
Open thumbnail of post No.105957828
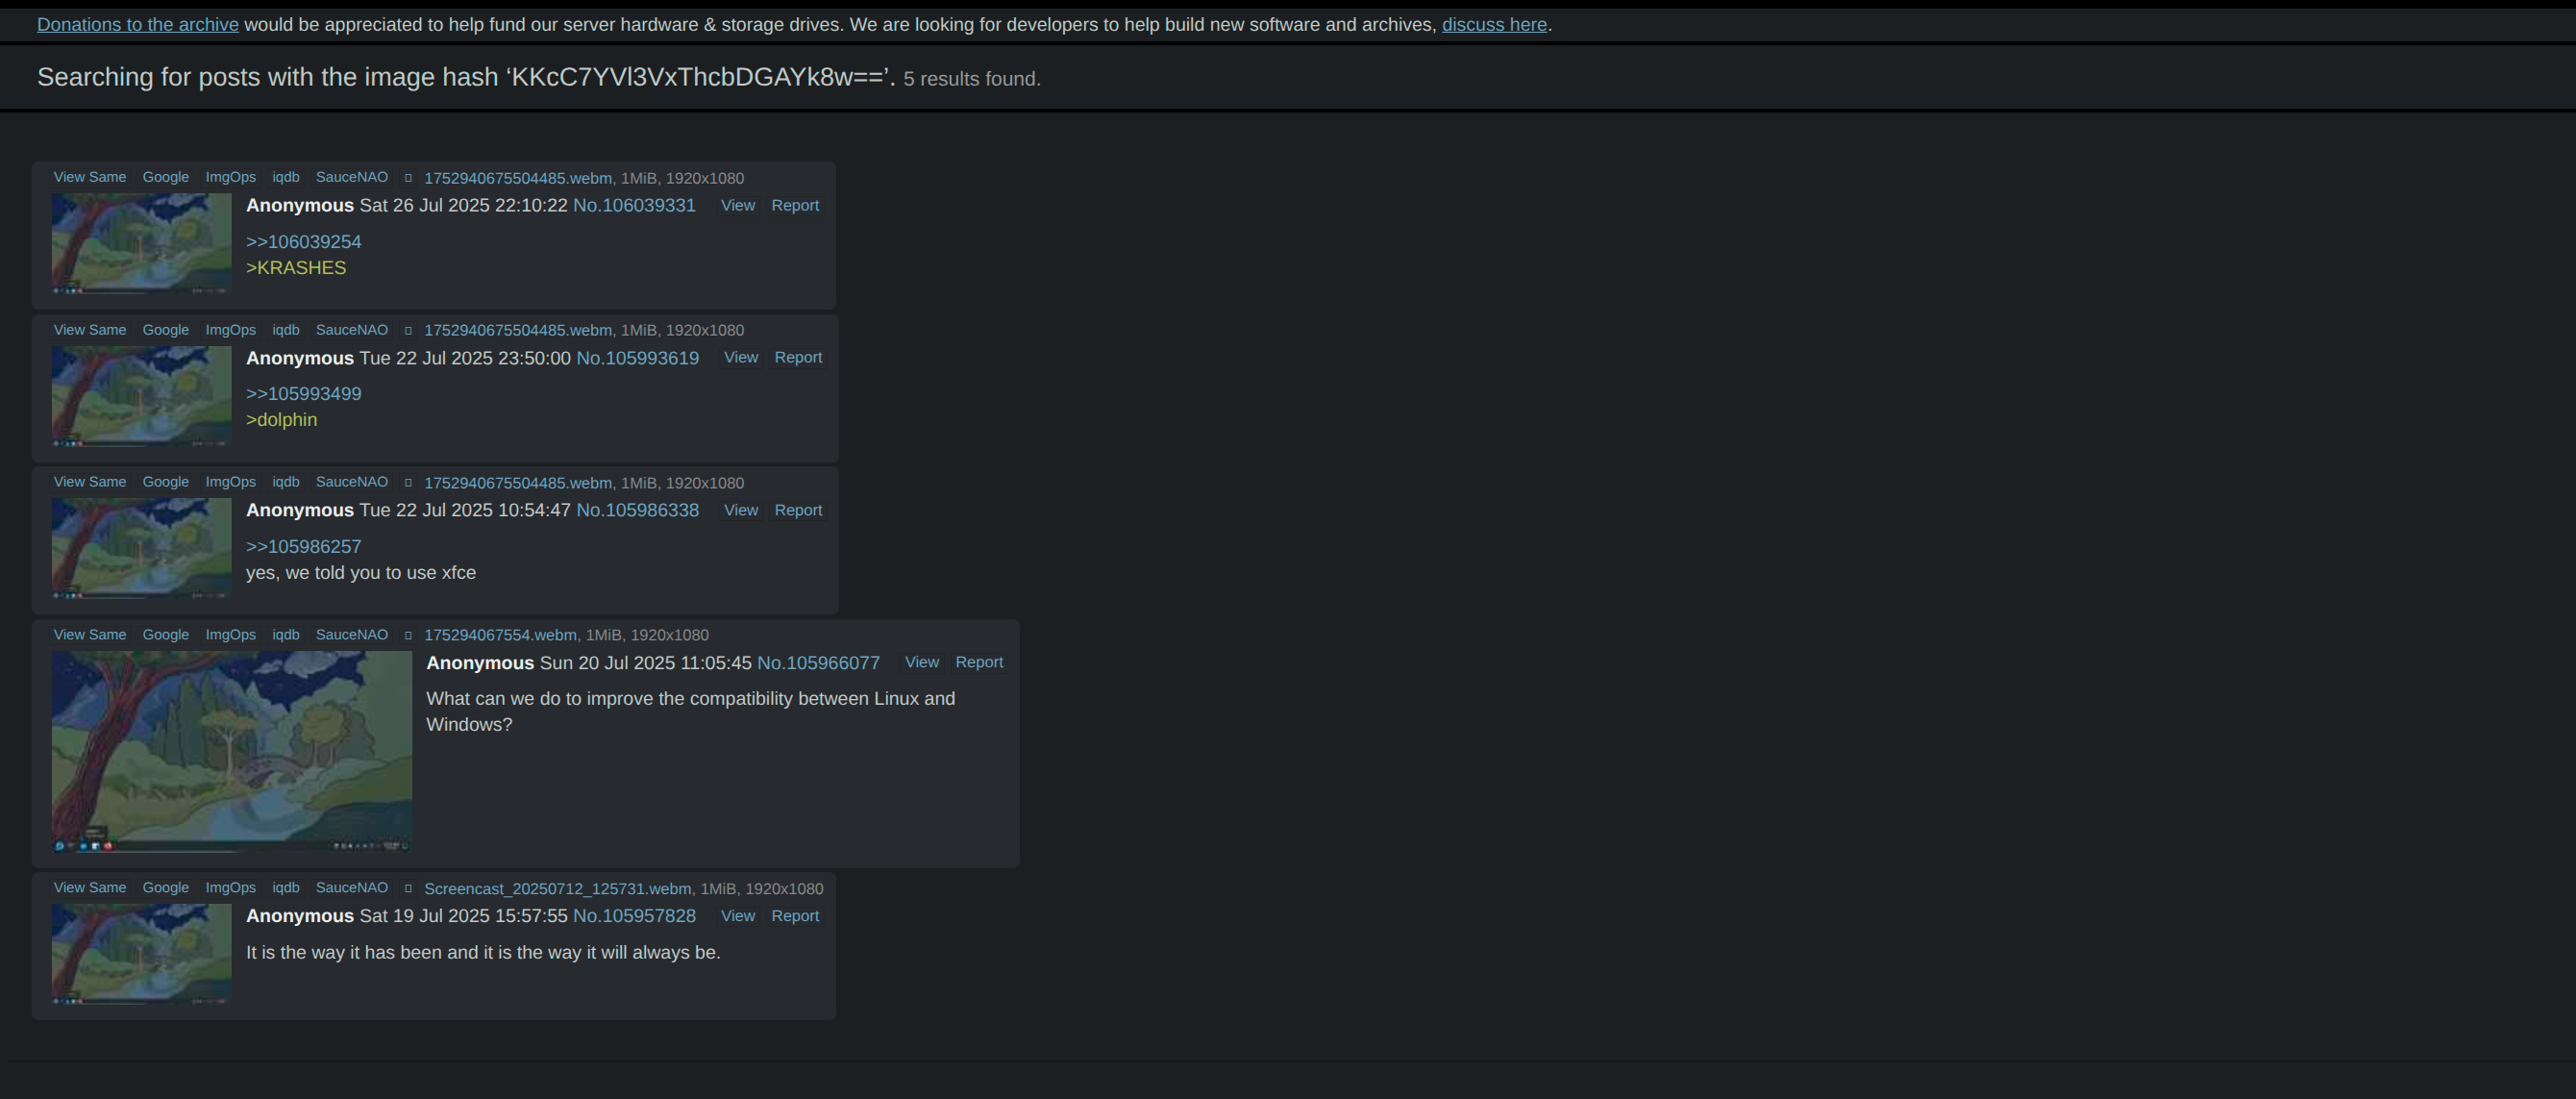[142, 954]
